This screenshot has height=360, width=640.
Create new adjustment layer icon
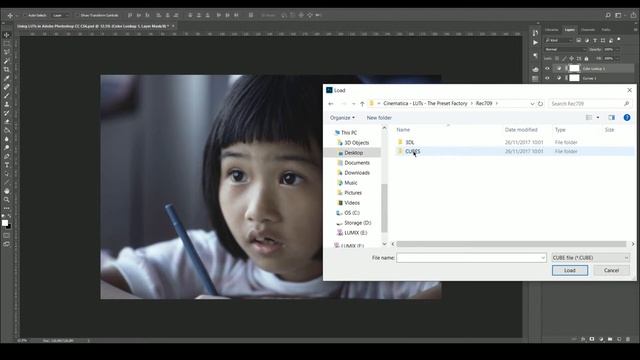click(x=601, y=339)
